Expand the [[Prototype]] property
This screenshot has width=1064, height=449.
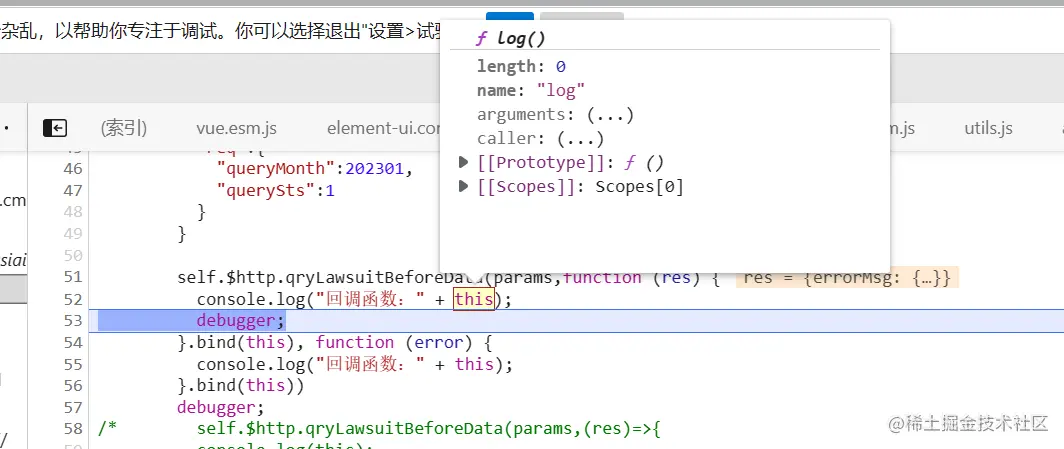pos(463,162)
